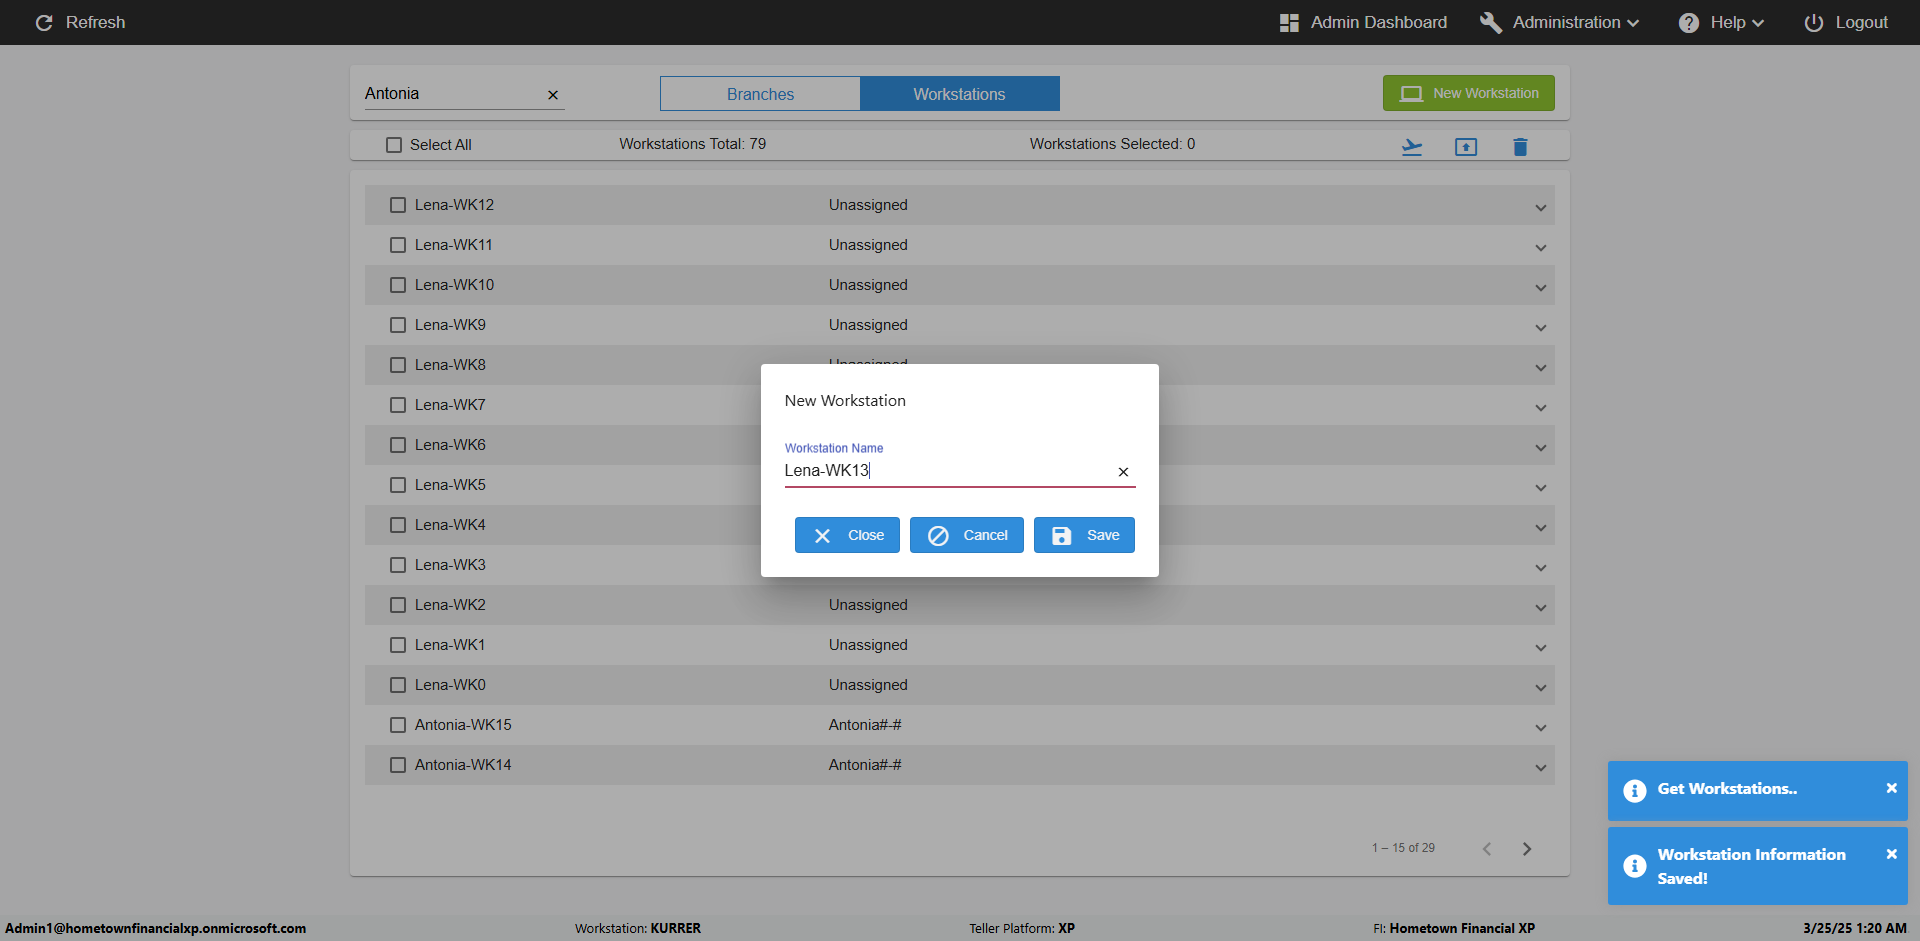Click the Administration wrench icon
The image size is (1920, 941).
[x=1491, y=22]
